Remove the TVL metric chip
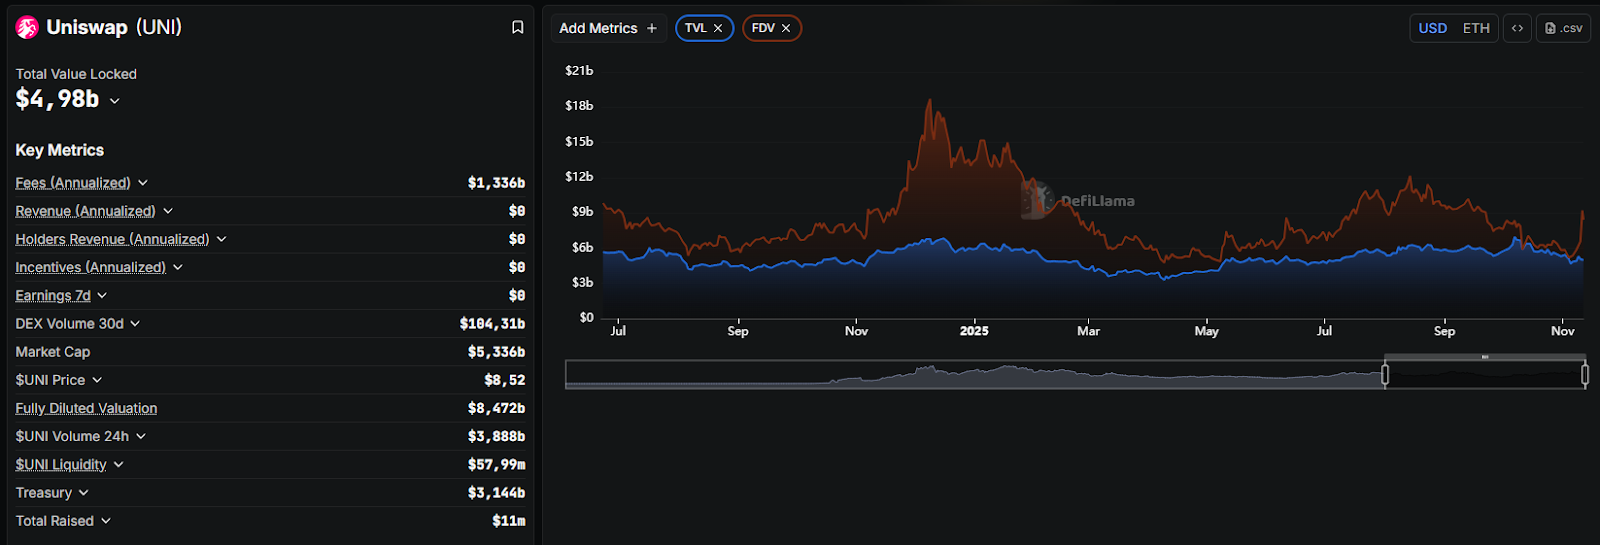Viewport: 1600px width, 545px height. [x=718, y=28]
